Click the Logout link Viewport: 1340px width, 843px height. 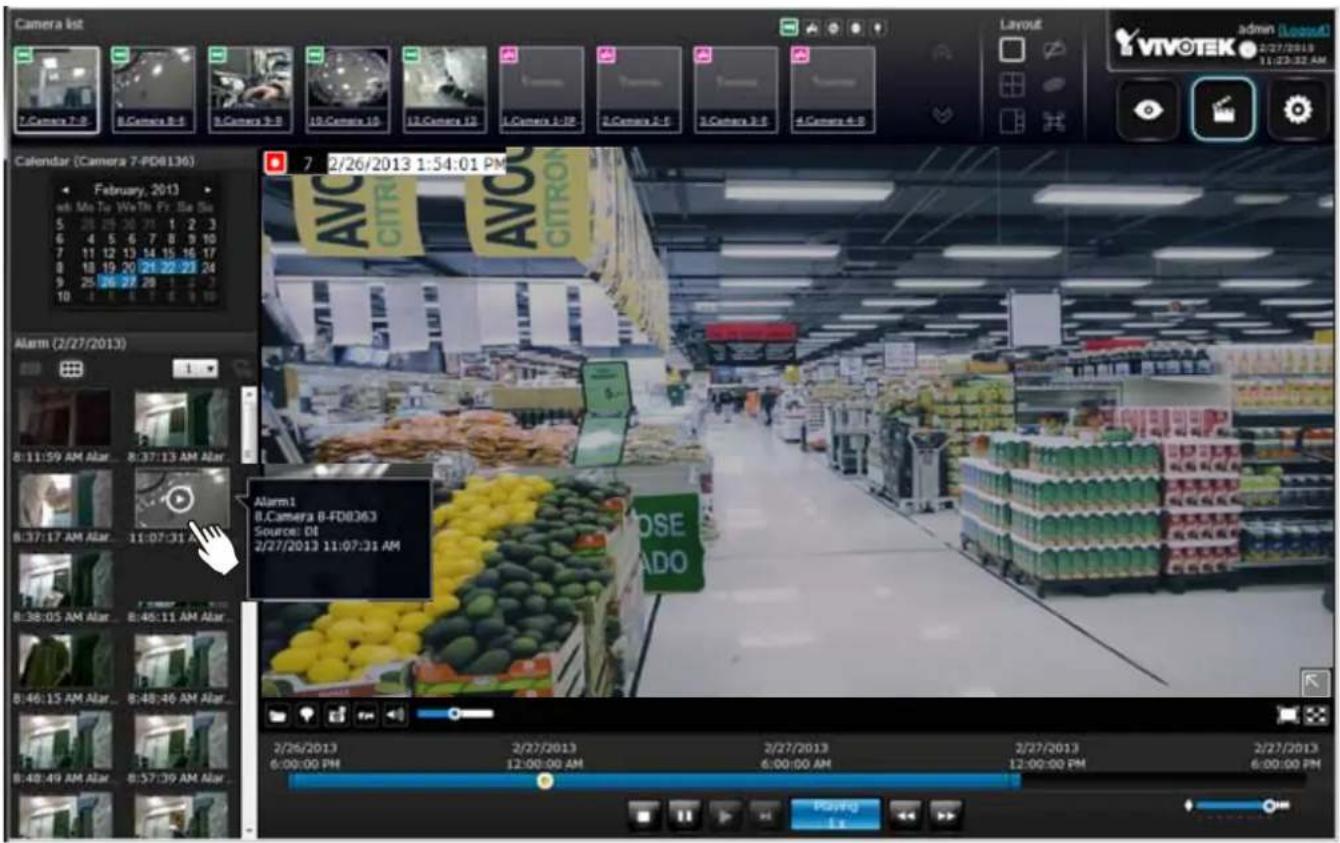pyautogui.click(x=1303, y=31)
